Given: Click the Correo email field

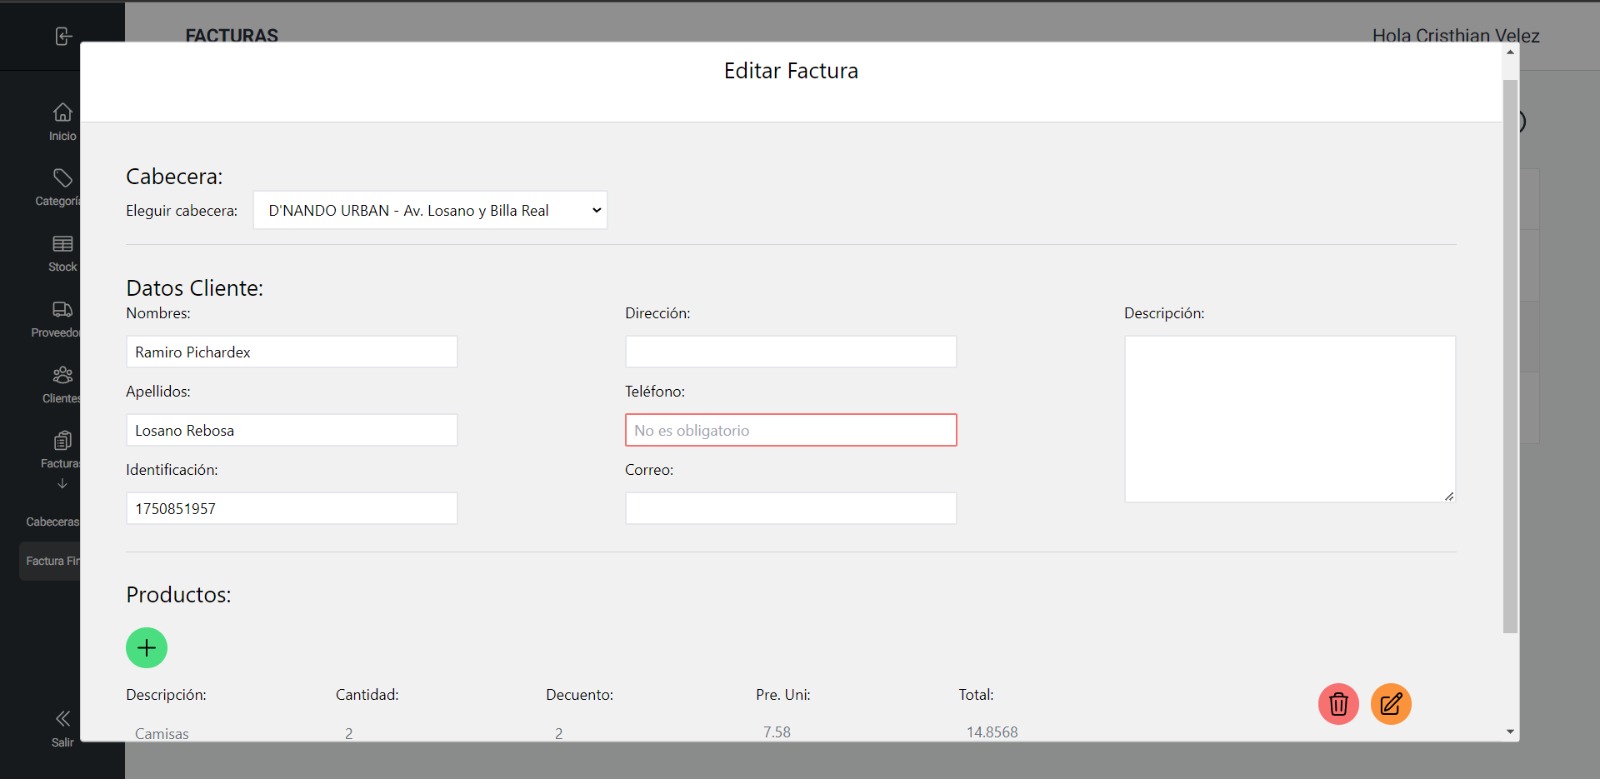Looking at the screenshot, I should click(x=790, y=508).
